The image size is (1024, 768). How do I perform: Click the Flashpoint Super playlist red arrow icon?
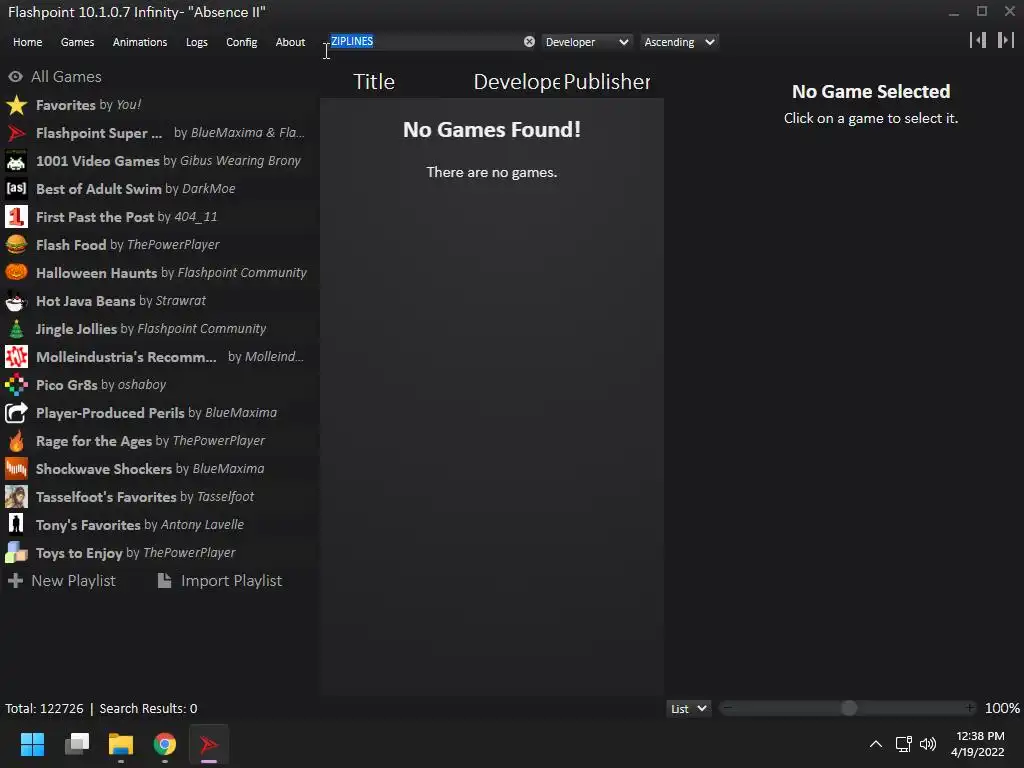point(16,133)
